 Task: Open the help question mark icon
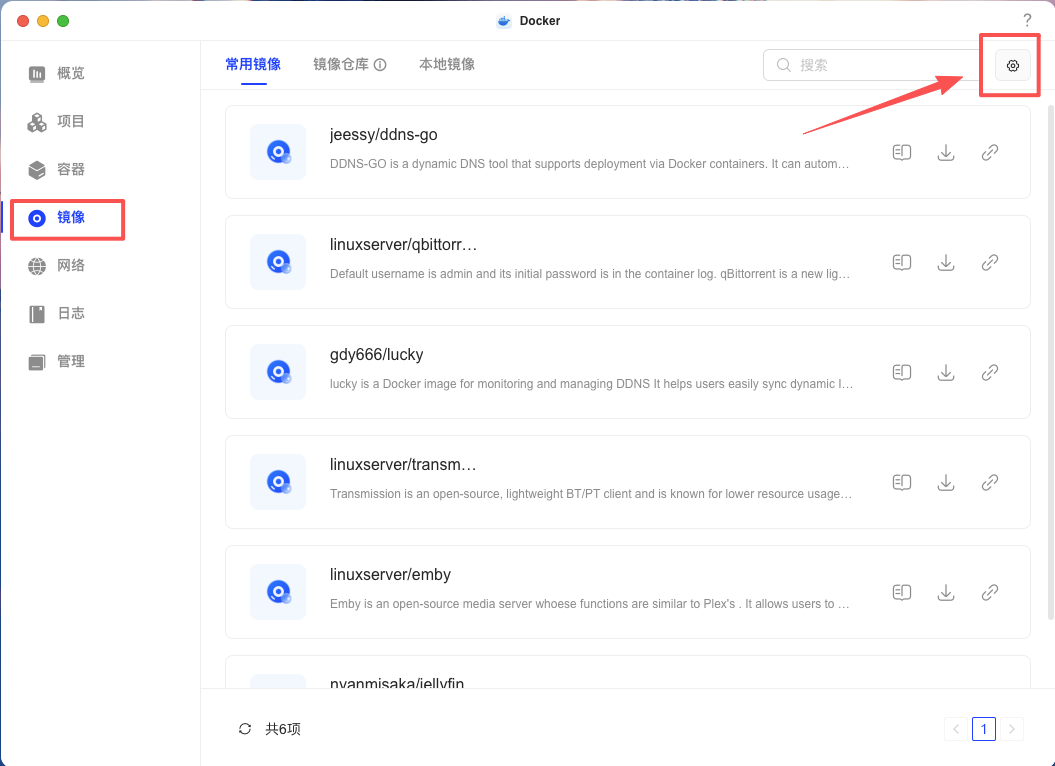pos(1026,21)
